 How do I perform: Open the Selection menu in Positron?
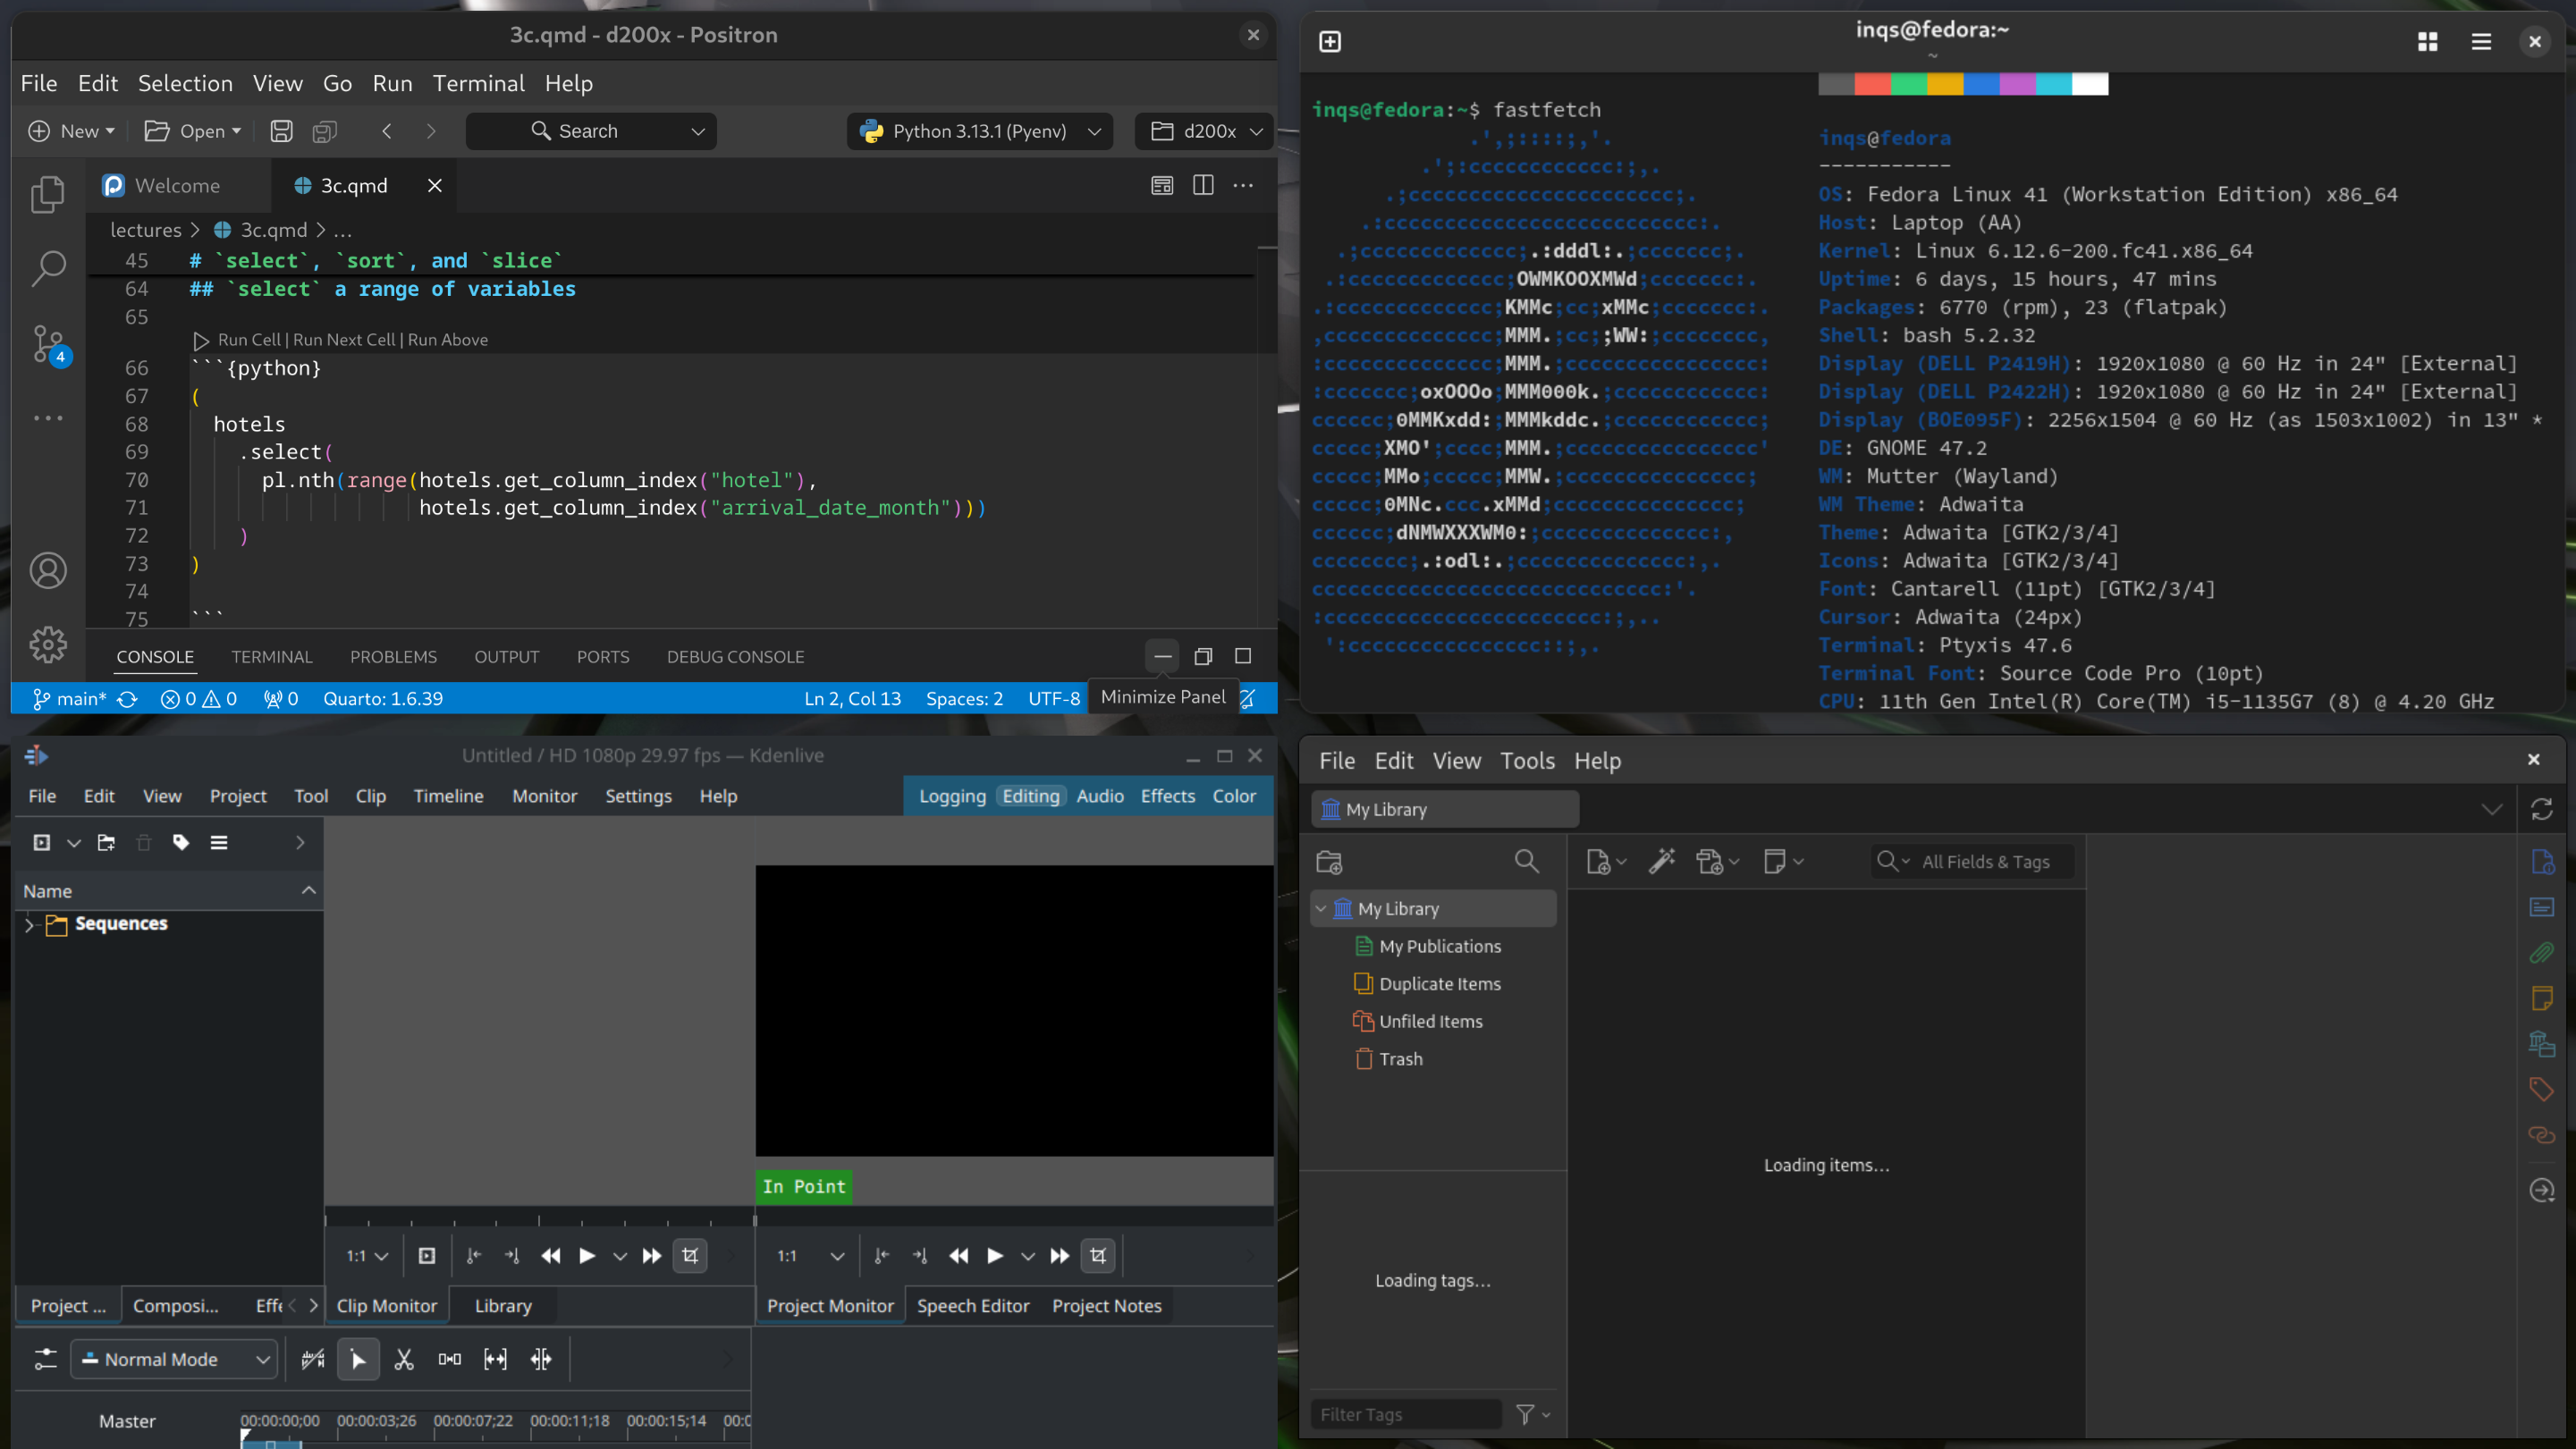pos(185,83)
